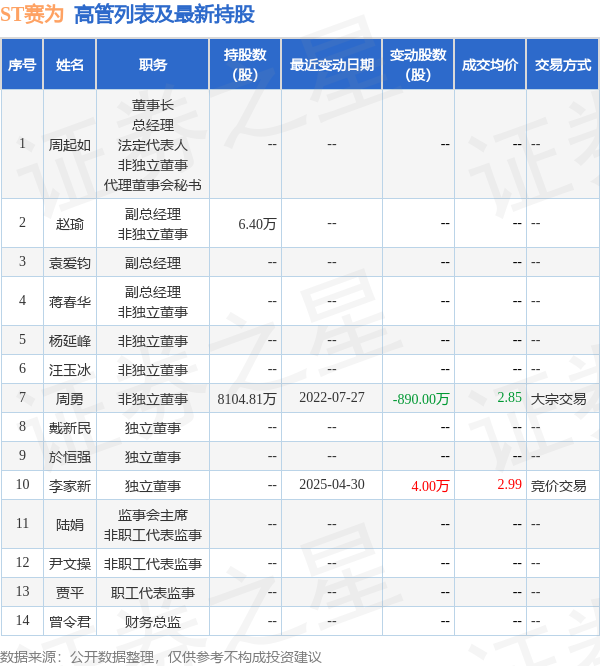Viewport: 600px width, 666px height.
Task: Click the name '於恒强'
Action: (x=70, y=457)
